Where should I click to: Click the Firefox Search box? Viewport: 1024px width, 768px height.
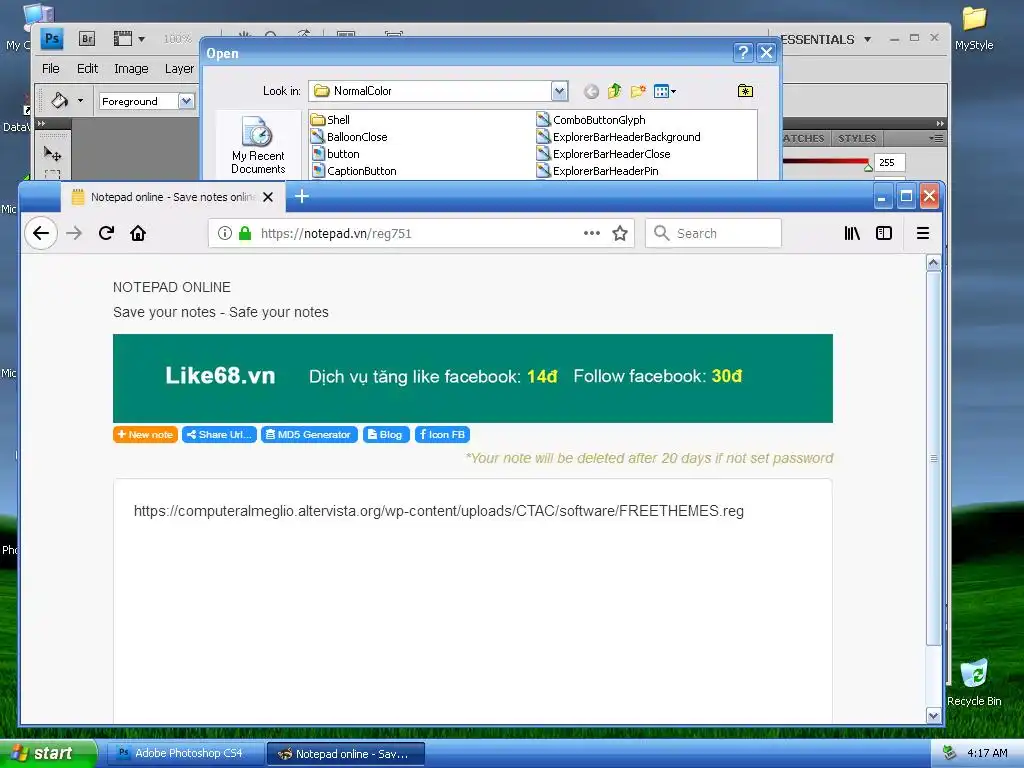pos(713,233)
